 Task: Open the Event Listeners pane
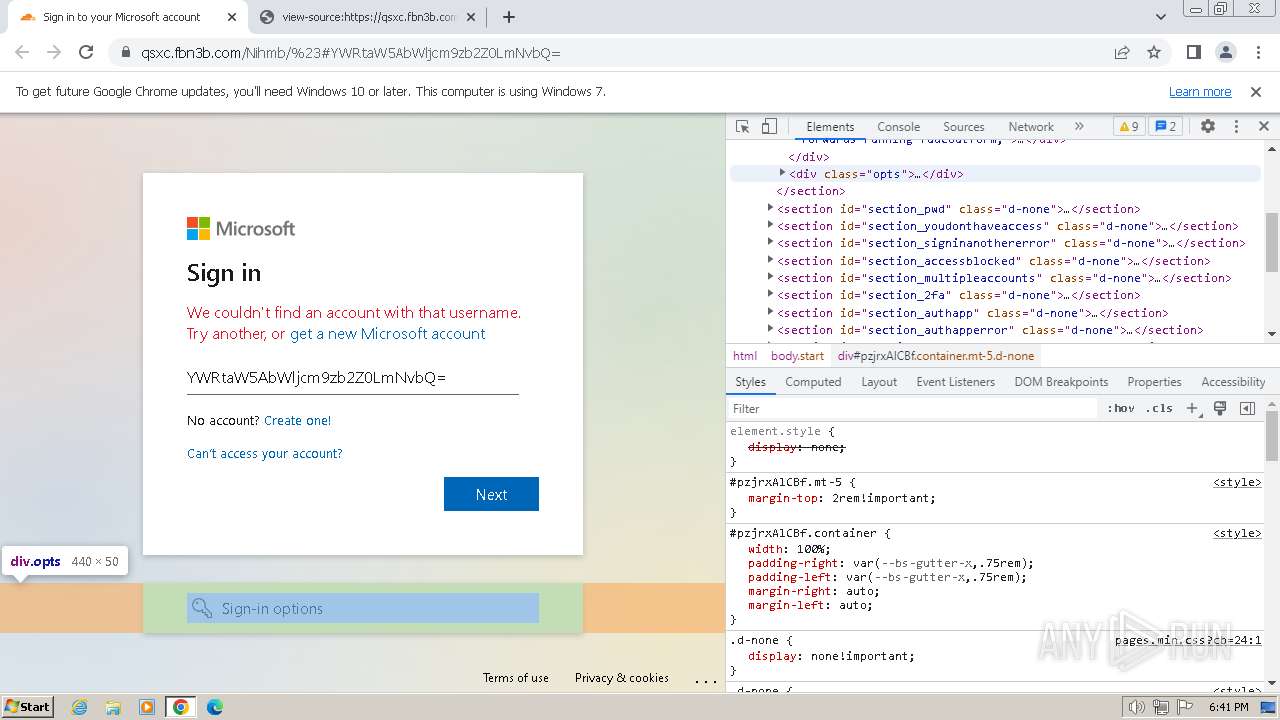pos(955,382)
